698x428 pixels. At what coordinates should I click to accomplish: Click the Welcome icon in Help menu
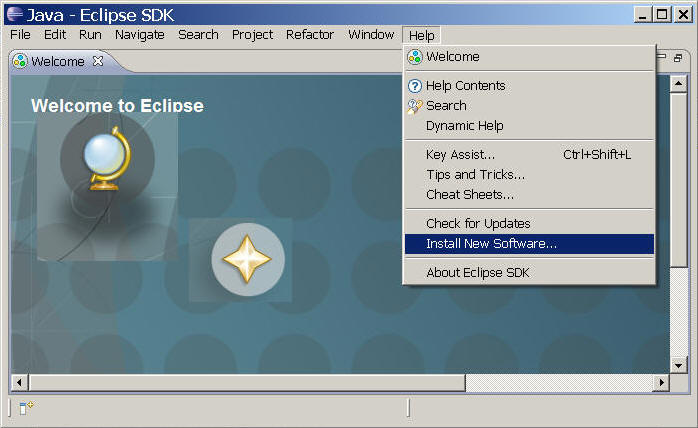[415, 57]
